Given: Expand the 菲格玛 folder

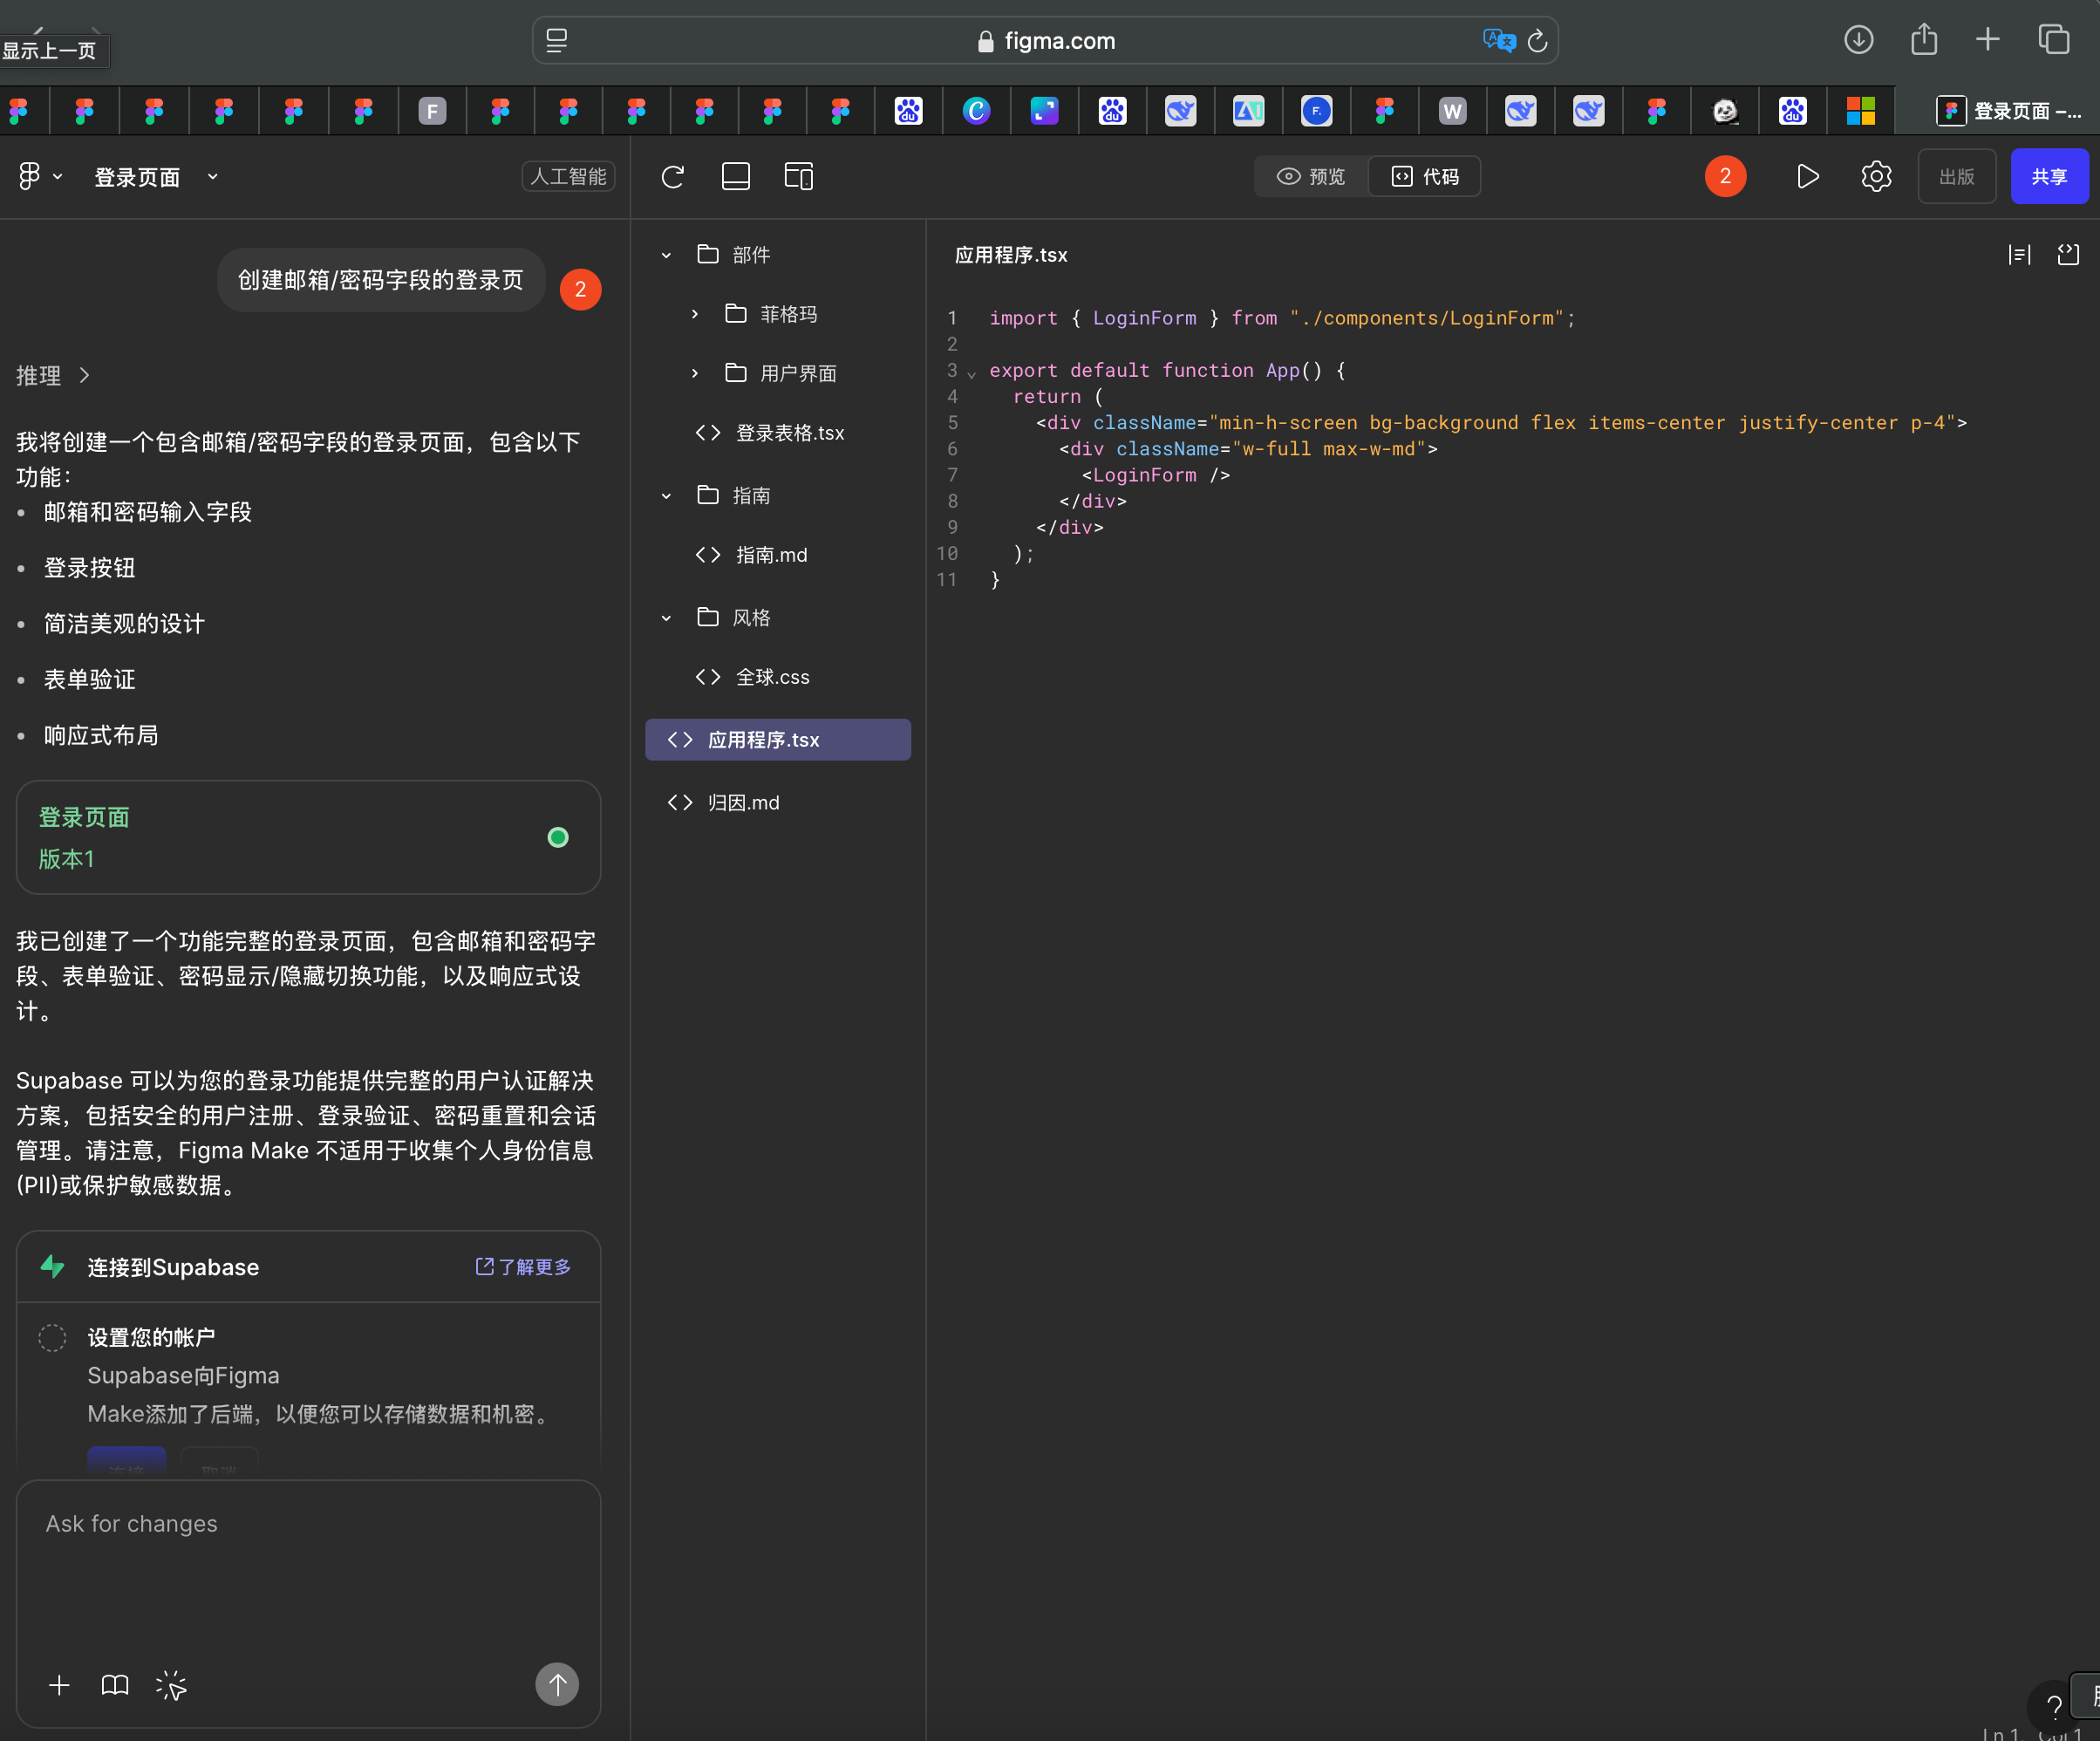Looking at the screenshot, I should [x=695, y=313].
